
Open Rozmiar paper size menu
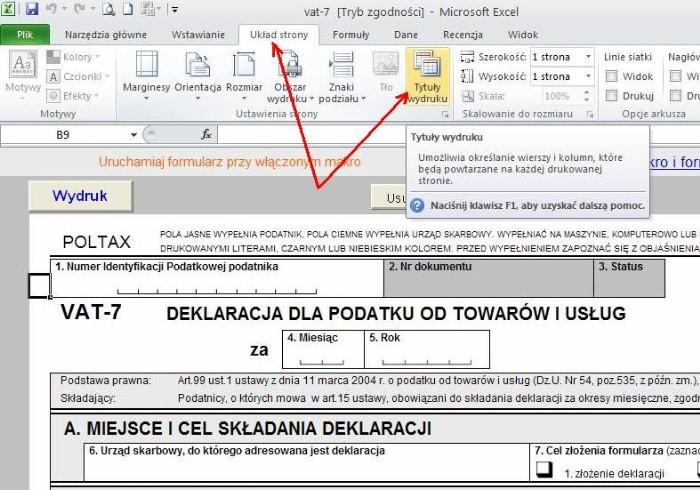244,75
